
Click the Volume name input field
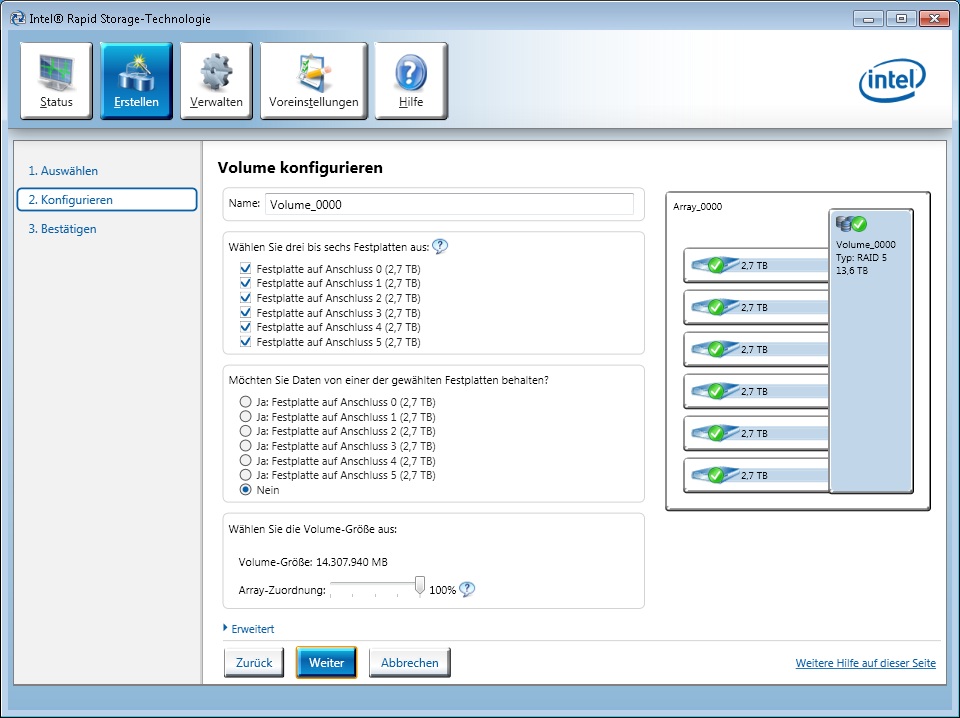[449, 204]
